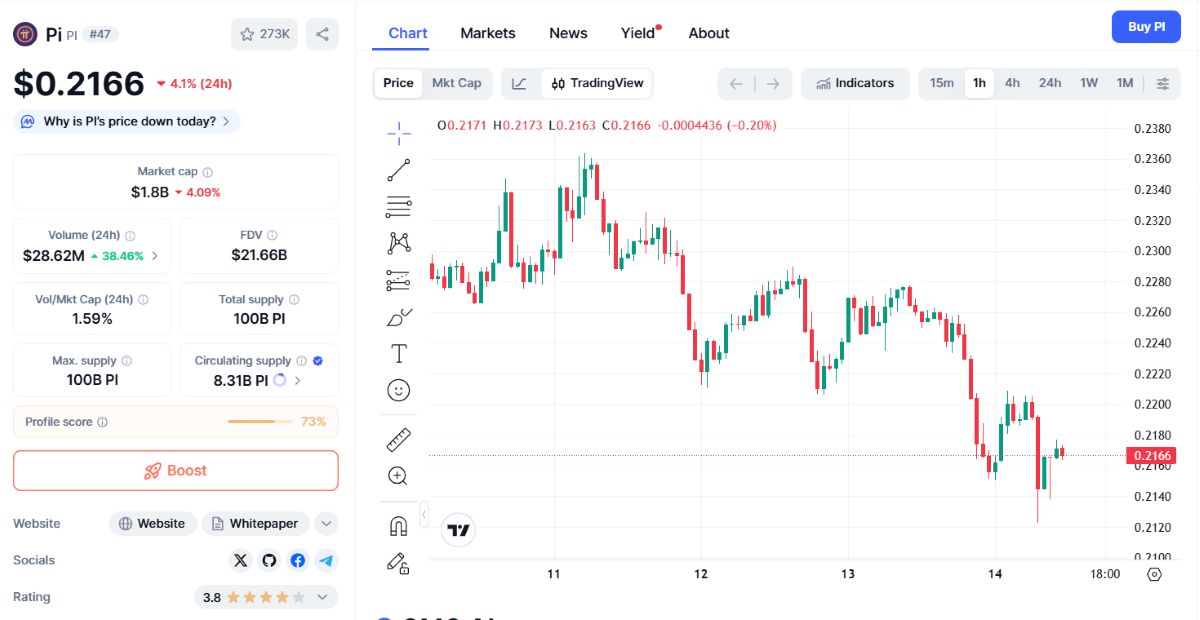
Task: Expand the Rating 3.8 dropdown
Action: click(x=266, y=597)
